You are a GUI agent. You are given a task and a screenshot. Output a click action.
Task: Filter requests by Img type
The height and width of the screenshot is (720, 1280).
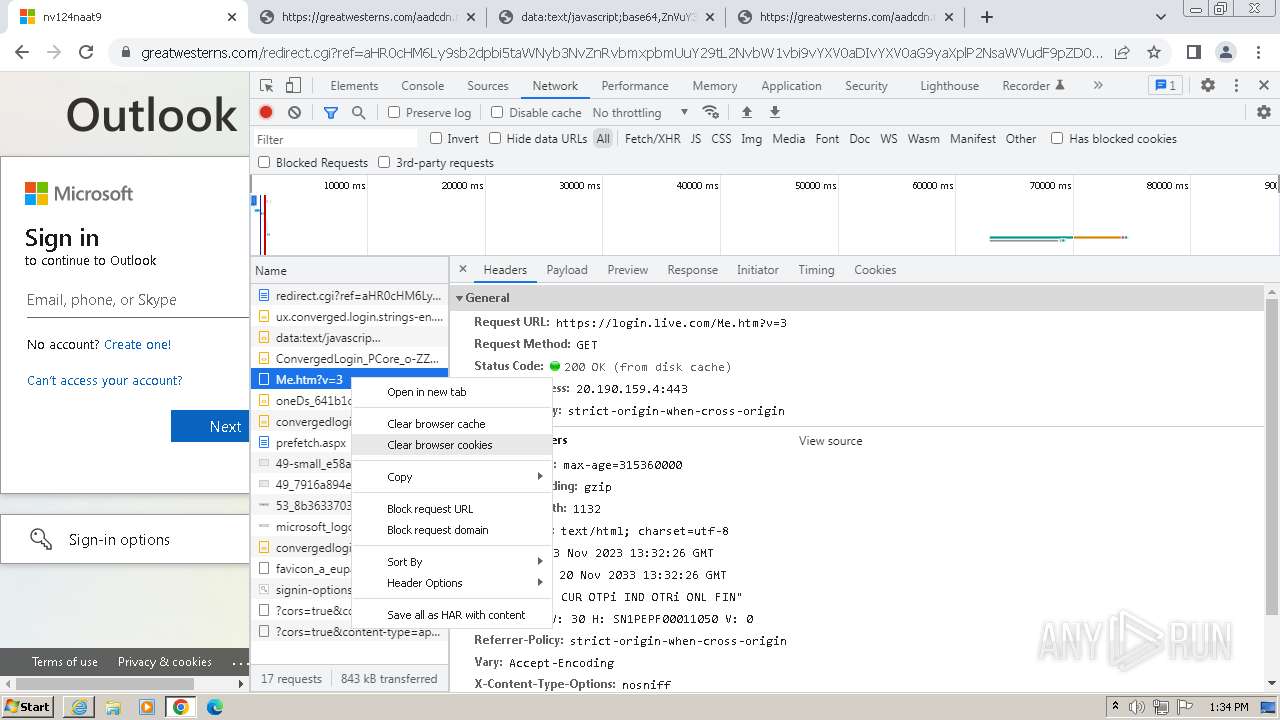(751, 139)
